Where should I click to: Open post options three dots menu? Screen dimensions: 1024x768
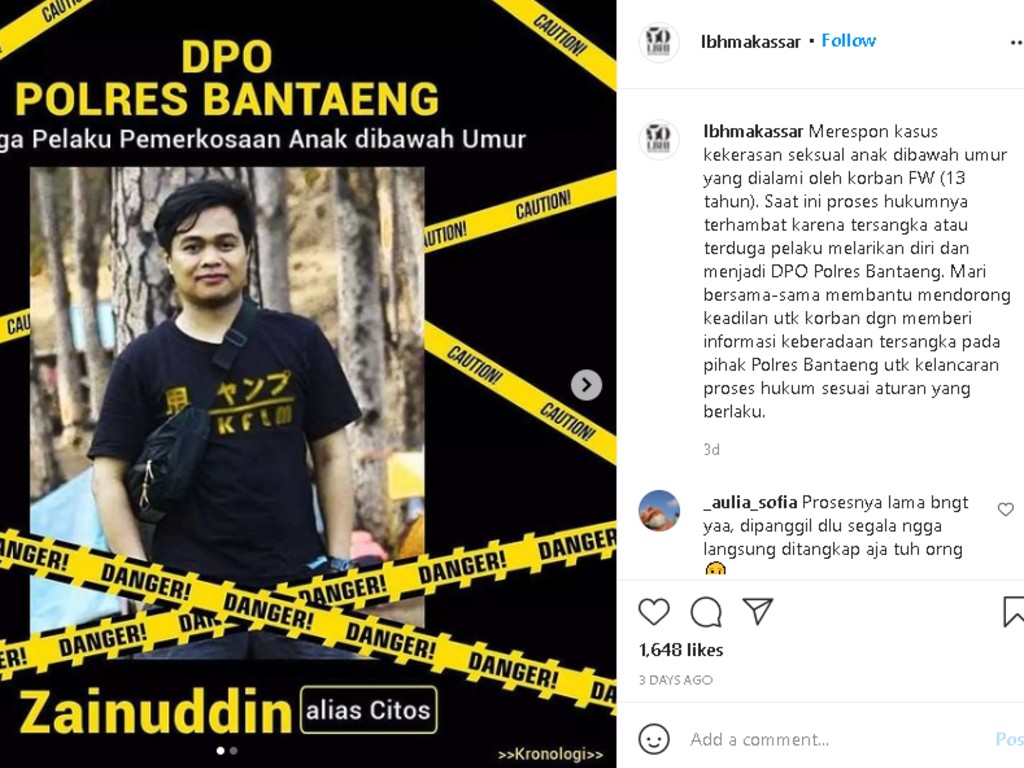coord(1016,42)
